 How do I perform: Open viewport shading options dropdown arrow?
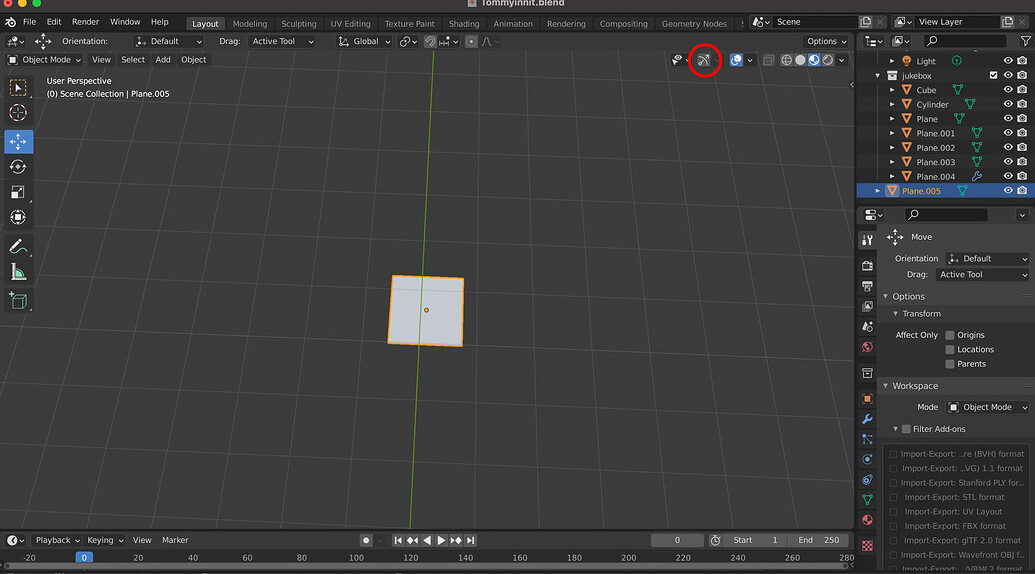(x=842, y=60)
